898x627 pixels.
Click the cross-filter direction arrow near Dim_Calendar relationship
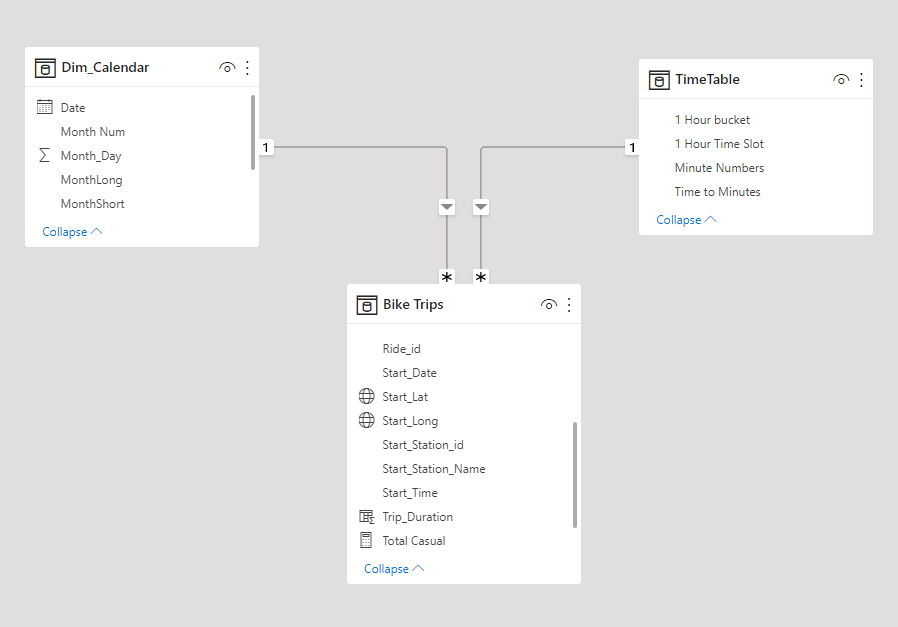click(447, 207)
